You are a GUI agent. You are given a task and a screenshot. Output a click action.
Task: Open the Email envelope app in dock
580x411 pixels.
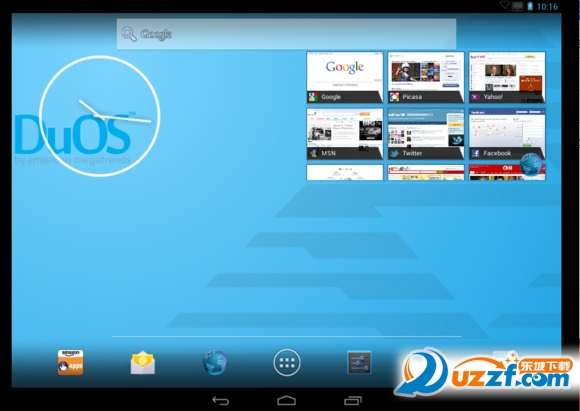(143, 363)
